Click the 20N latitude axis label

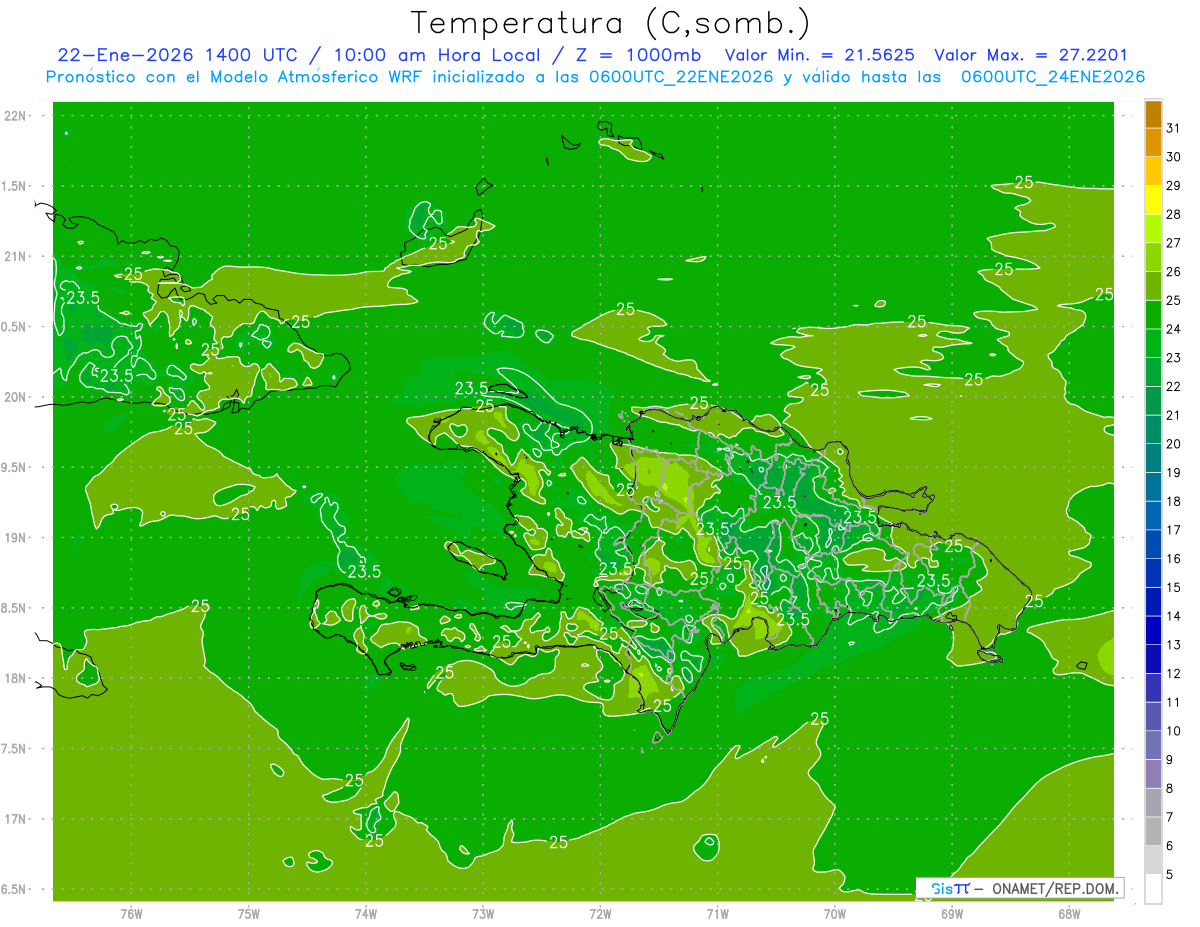click(16, 397)
